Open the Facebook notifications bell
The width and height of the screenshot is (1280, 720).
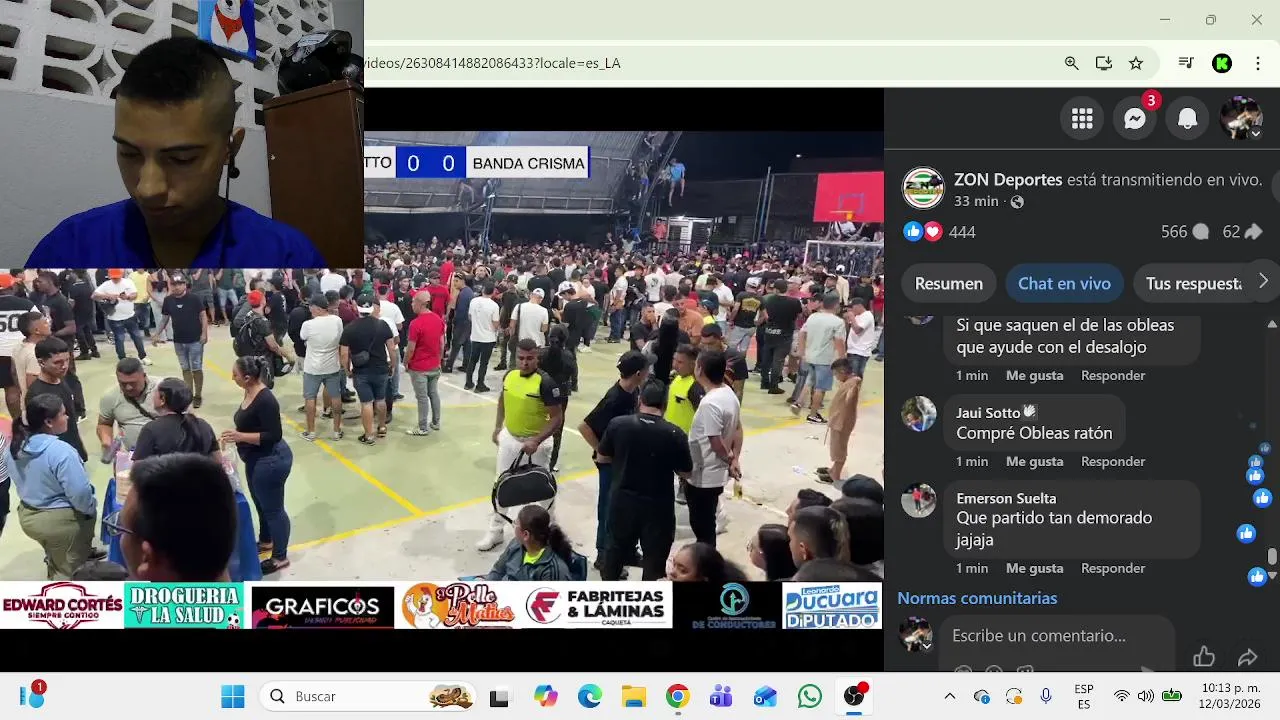pos(1187,120)
